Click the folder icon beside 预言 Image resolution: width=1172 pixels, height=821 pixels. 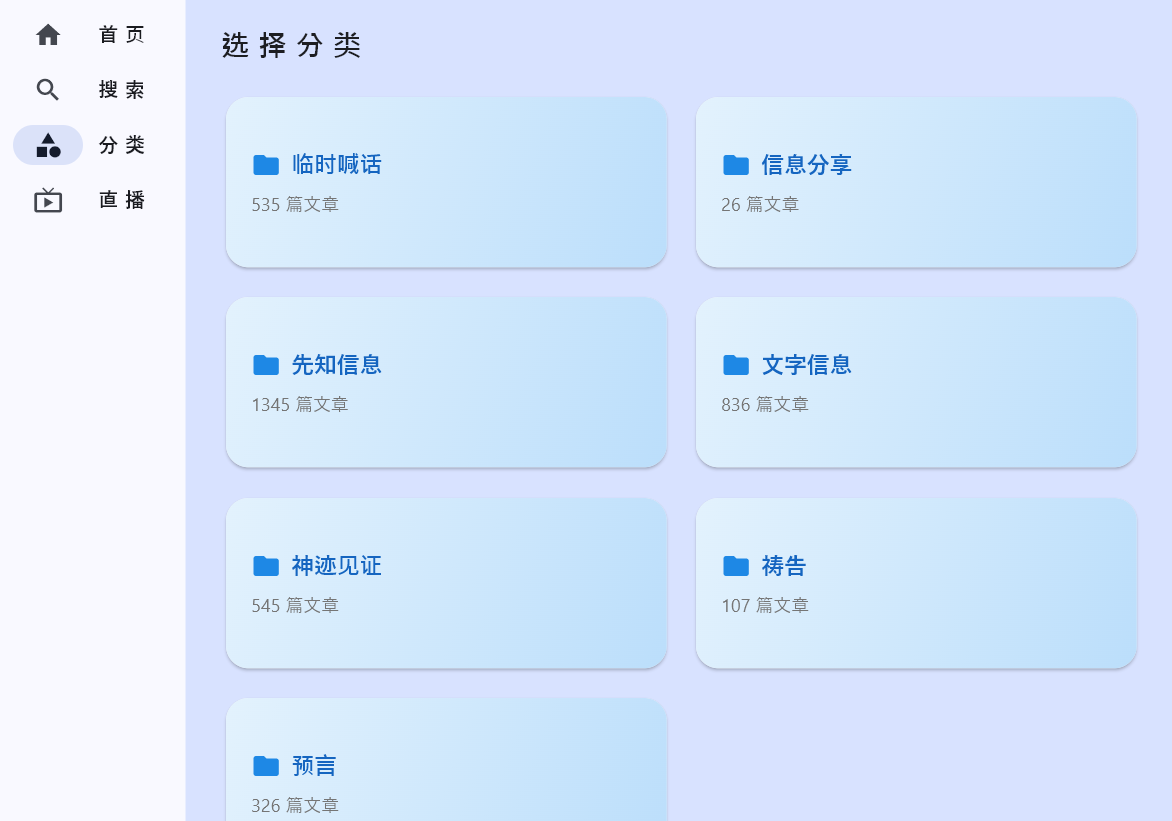266,766
